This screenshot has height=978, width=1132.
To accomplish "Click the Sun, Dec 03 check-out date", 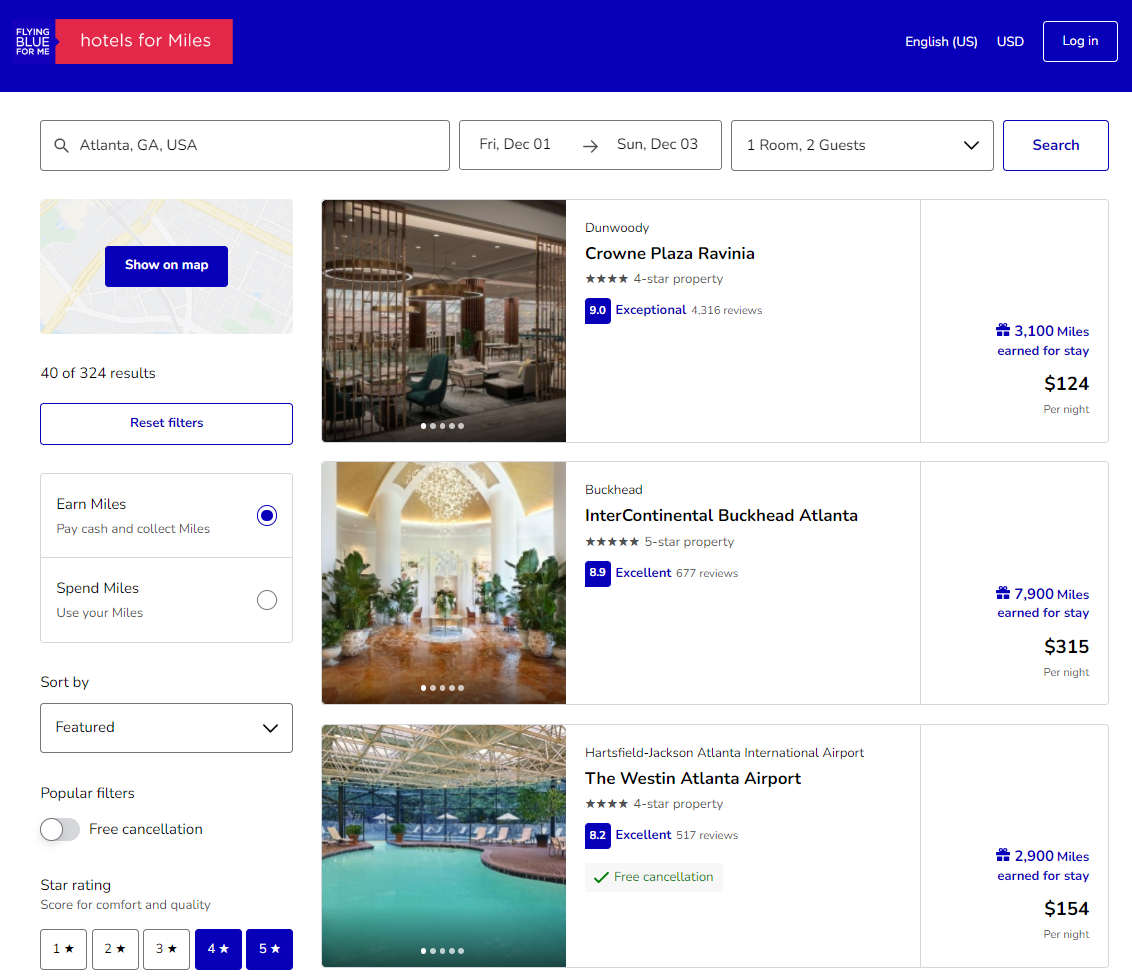I will 657,144.
